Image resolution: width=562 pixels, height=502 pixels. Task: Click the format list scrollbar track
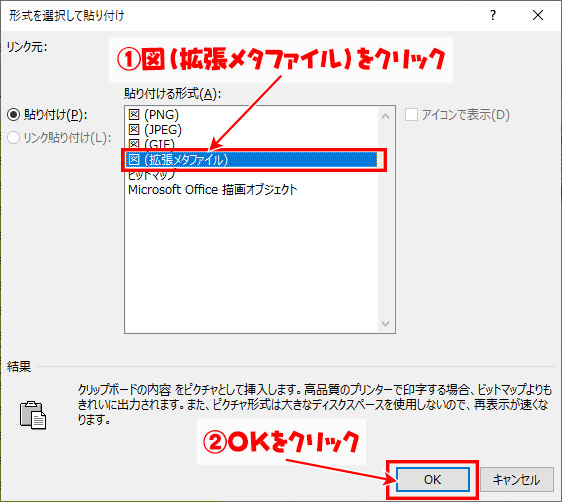(x=386, y=220)
